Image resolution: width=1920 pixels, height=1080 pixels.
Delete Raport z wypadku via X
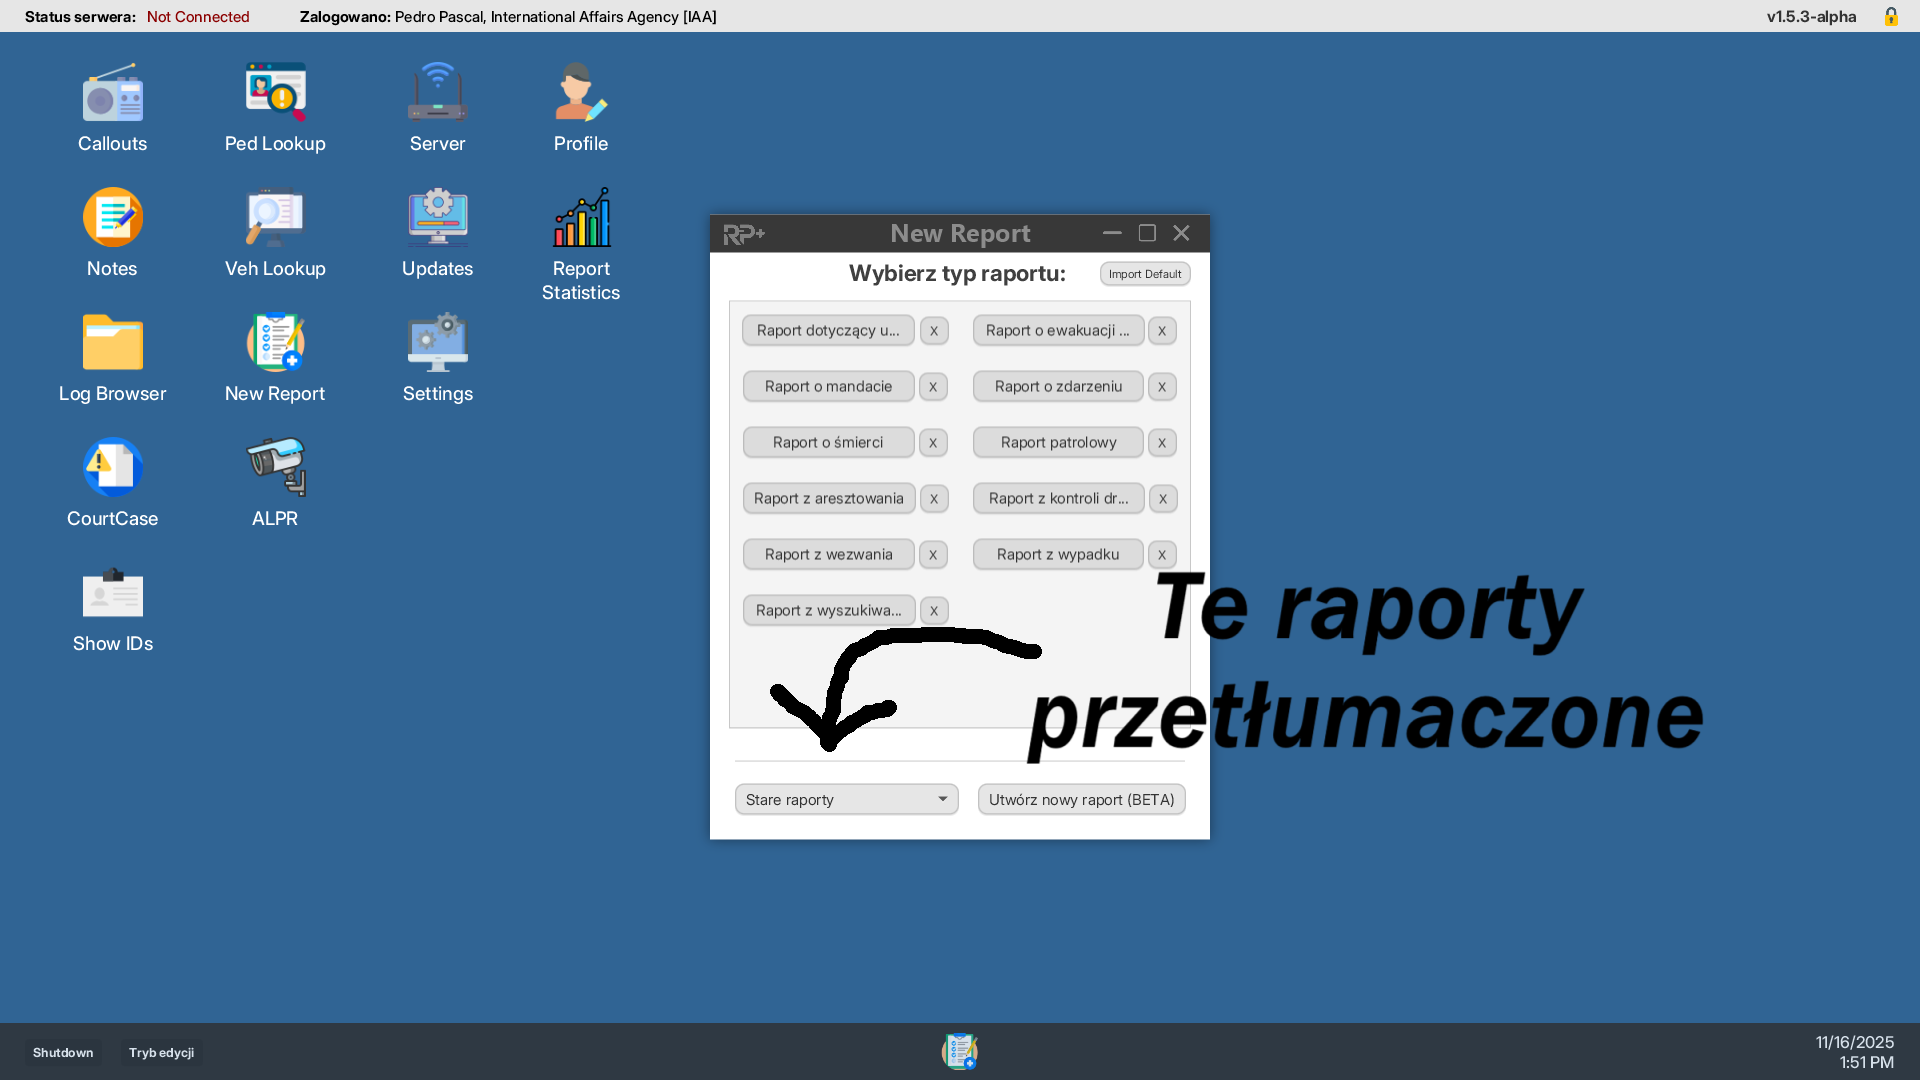1162,554
